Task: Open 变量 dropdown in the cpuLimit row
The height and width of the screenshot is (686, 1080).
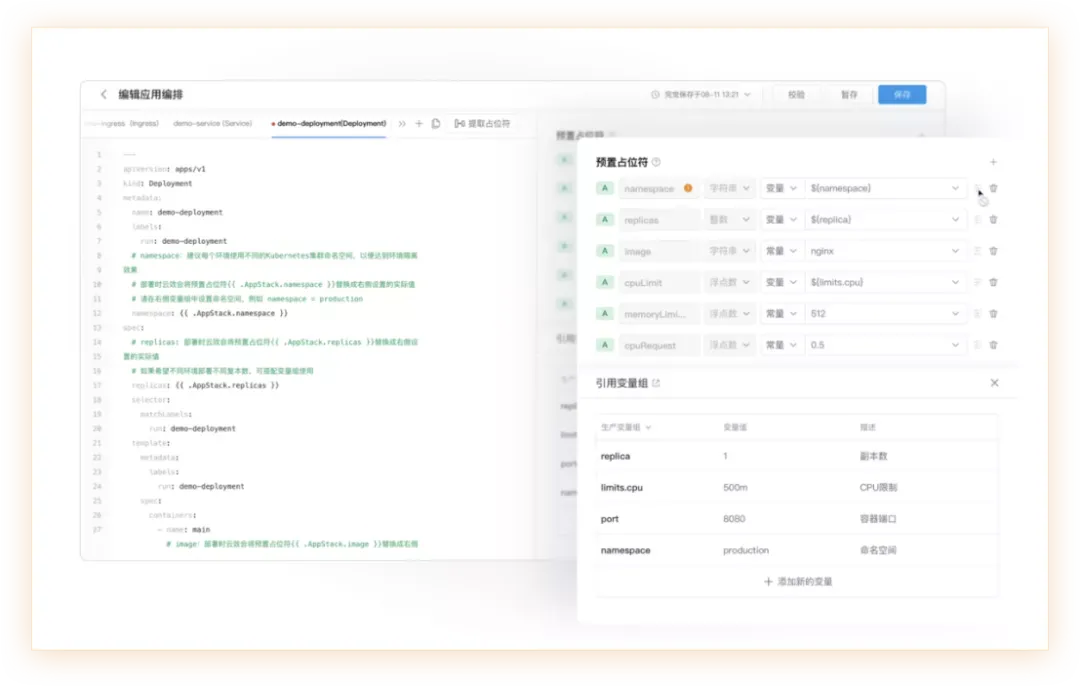Action: pyautogui.click(x=781, y=282)
